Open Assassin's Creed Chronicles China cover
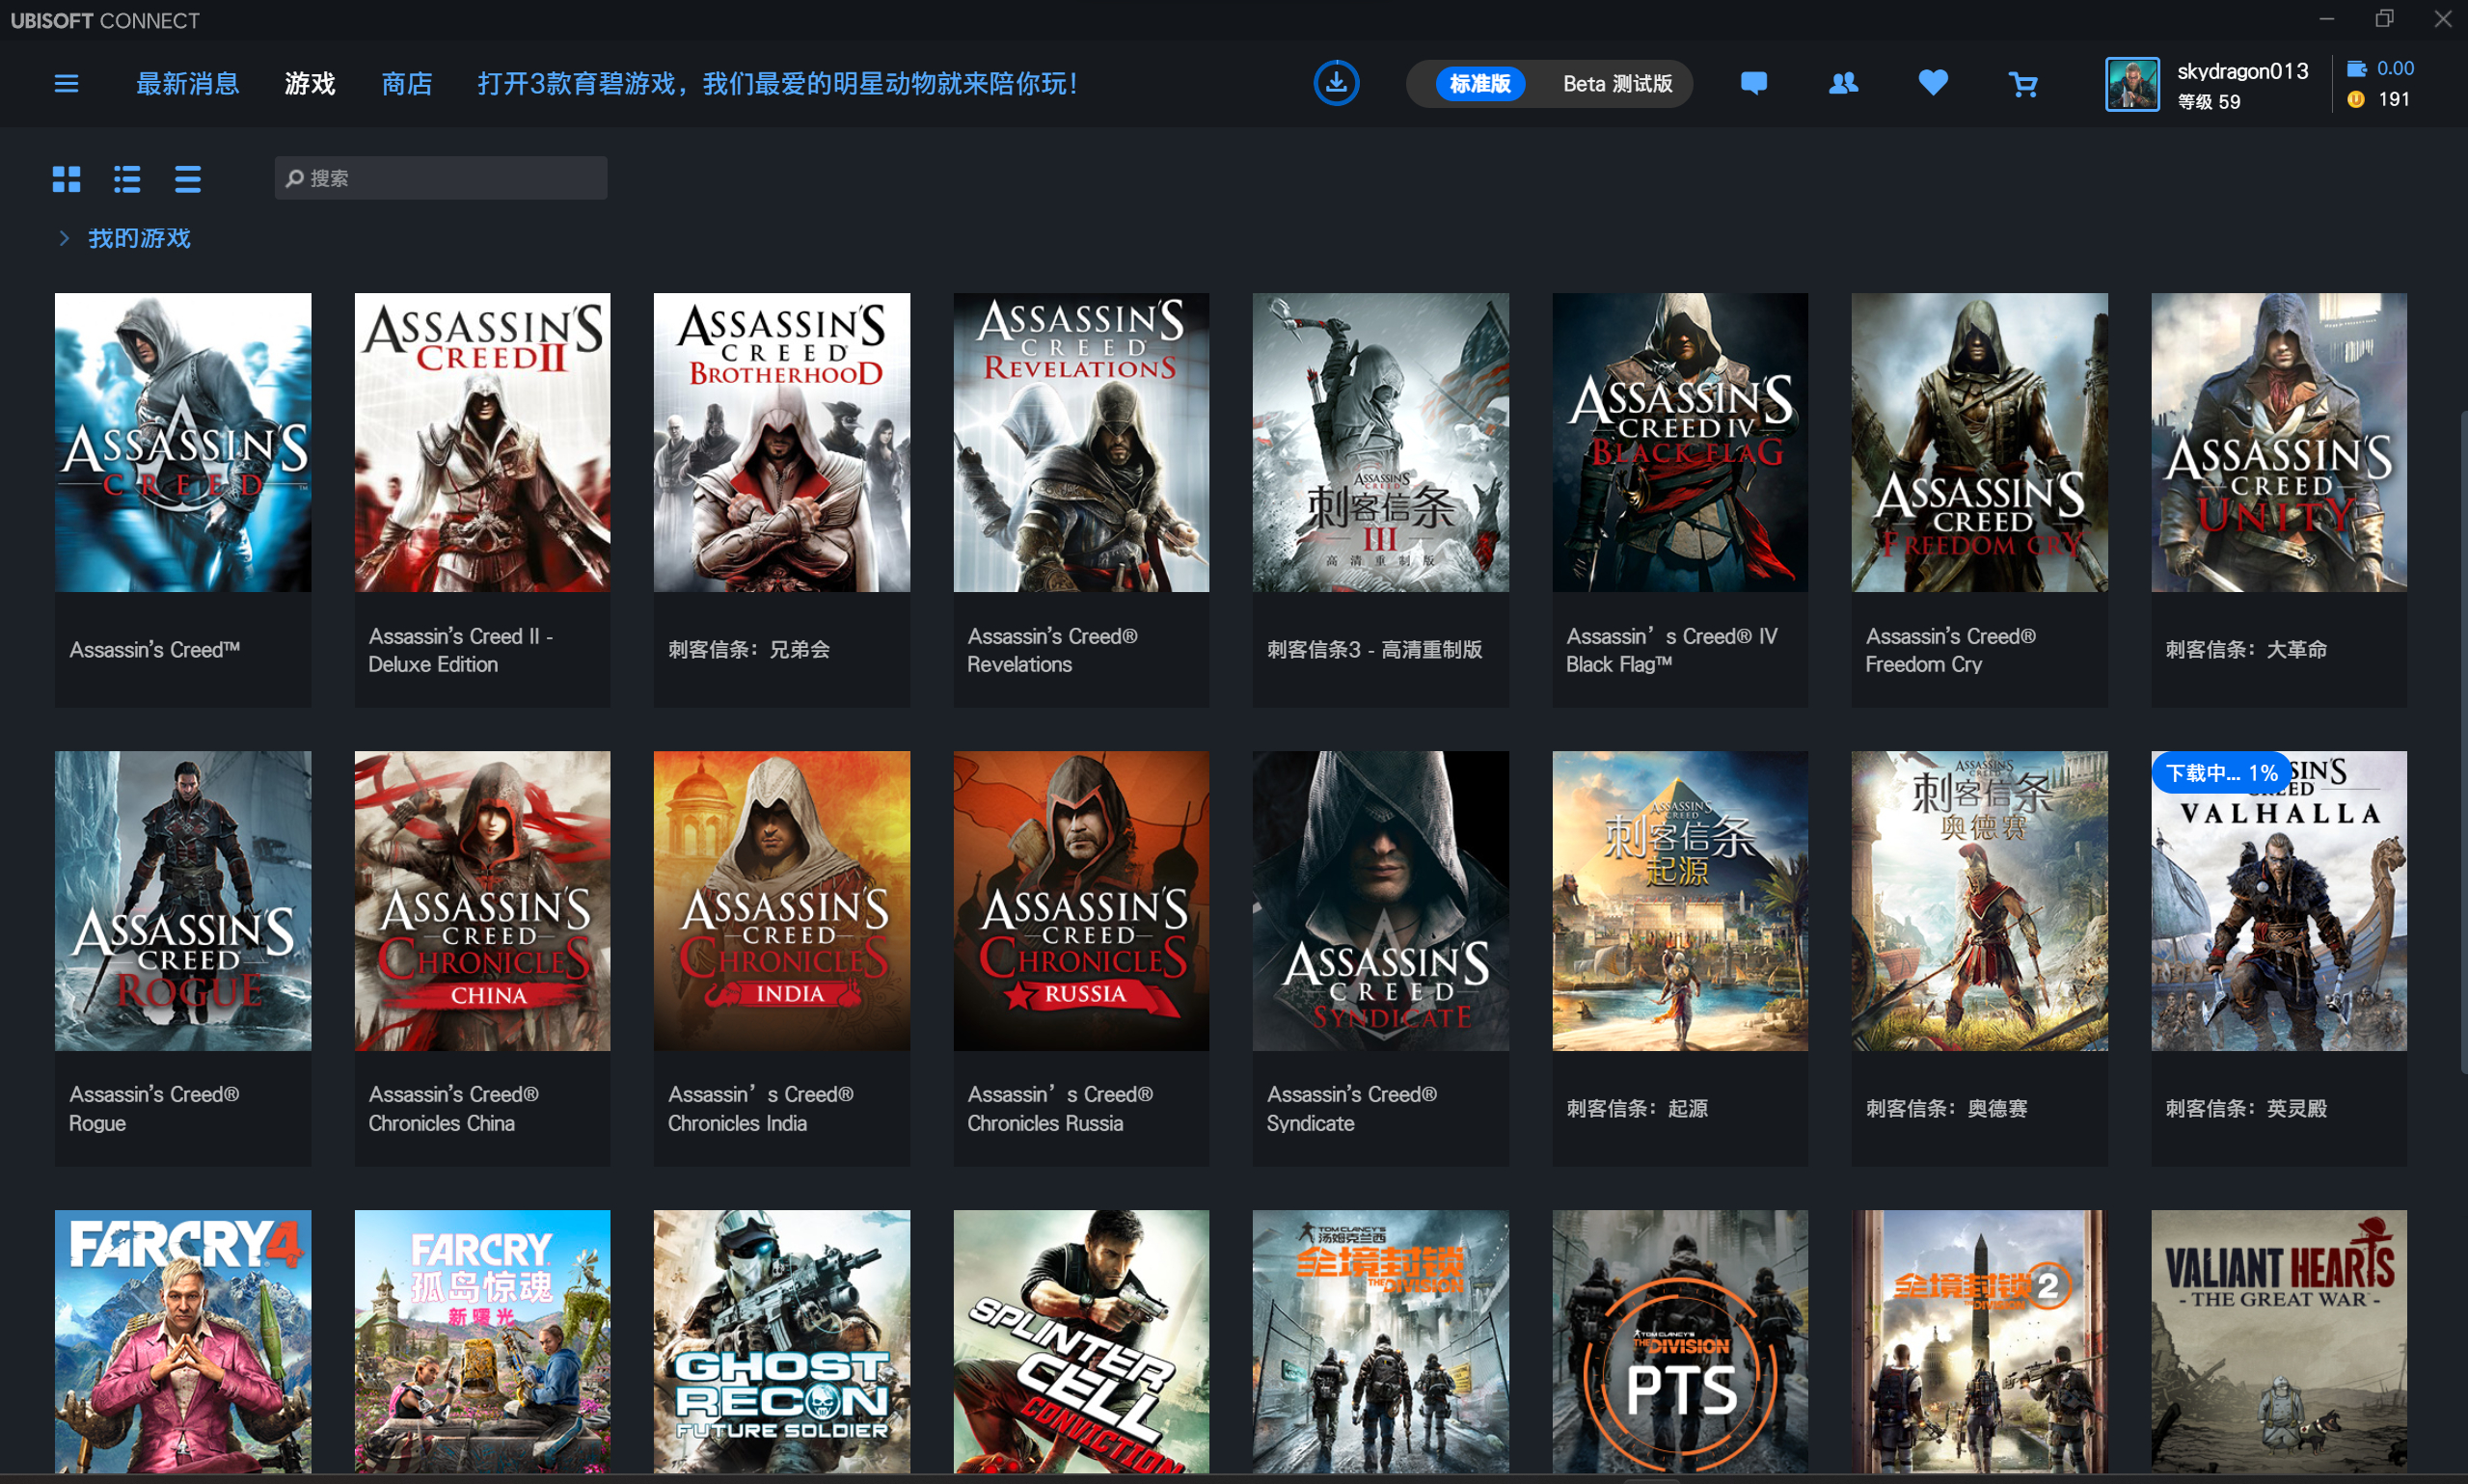 point(482,901)
